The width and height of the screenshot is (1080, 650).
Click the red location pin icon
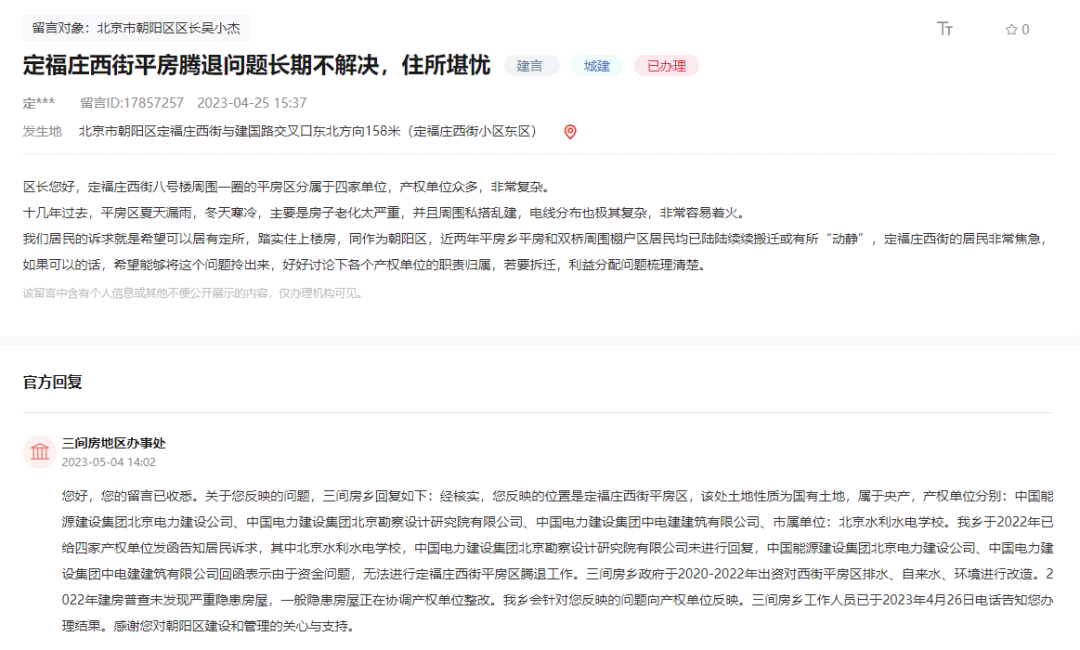[570, 132]
